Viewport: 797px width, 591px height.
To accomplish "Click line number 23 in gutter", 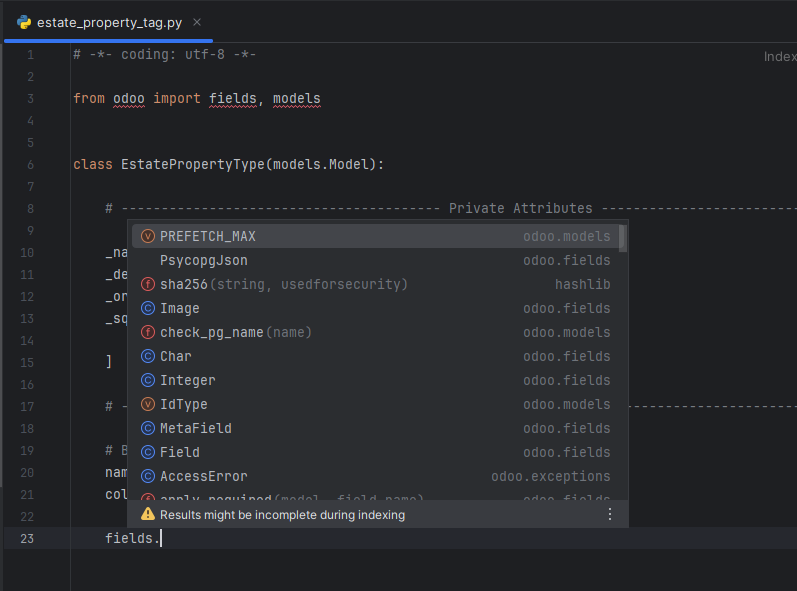I will [27, 539].
